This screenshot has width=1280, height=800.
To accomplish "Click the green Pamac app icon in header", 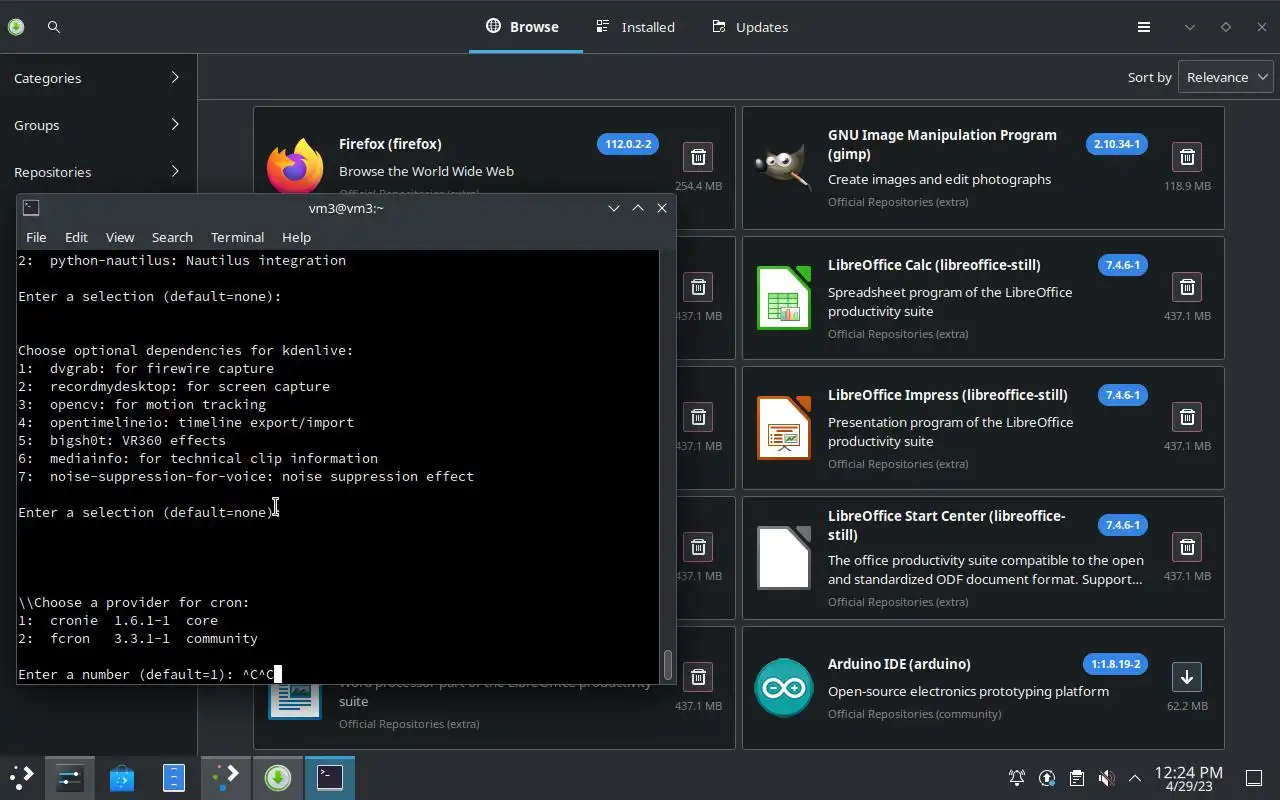I will click(x=16, y=27).
